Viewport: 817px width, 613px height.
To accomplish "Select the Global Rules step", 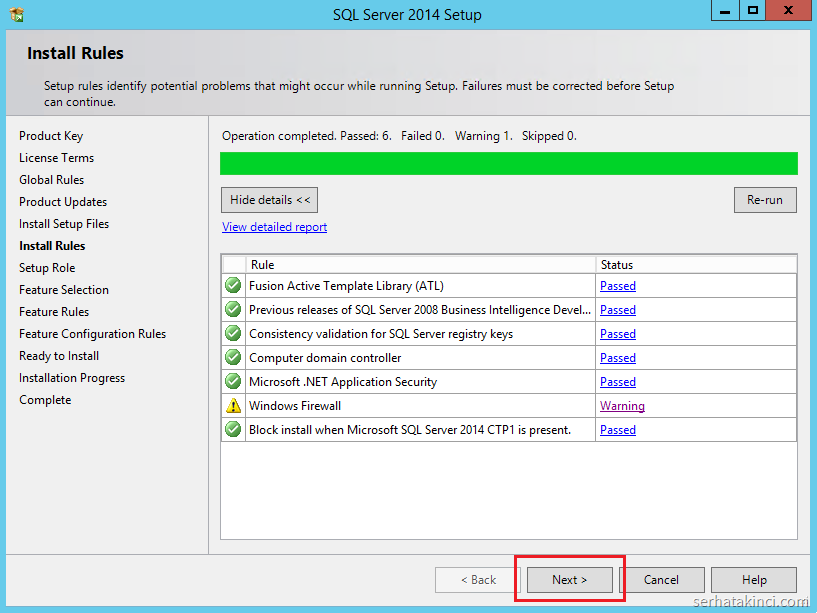I will (52, 180).
